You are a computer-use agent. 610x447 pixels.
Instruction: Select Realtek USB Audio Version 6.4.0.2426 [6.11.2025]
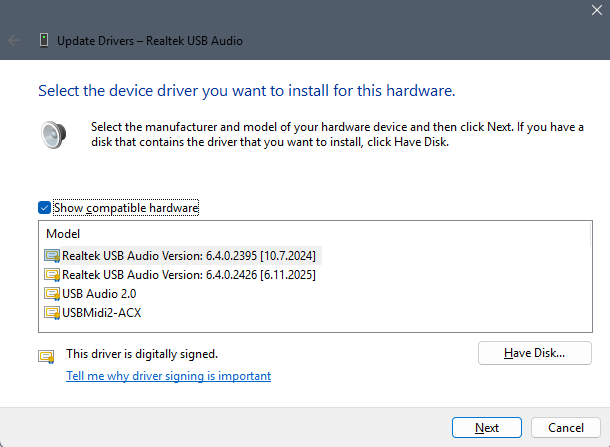[189, 275]
